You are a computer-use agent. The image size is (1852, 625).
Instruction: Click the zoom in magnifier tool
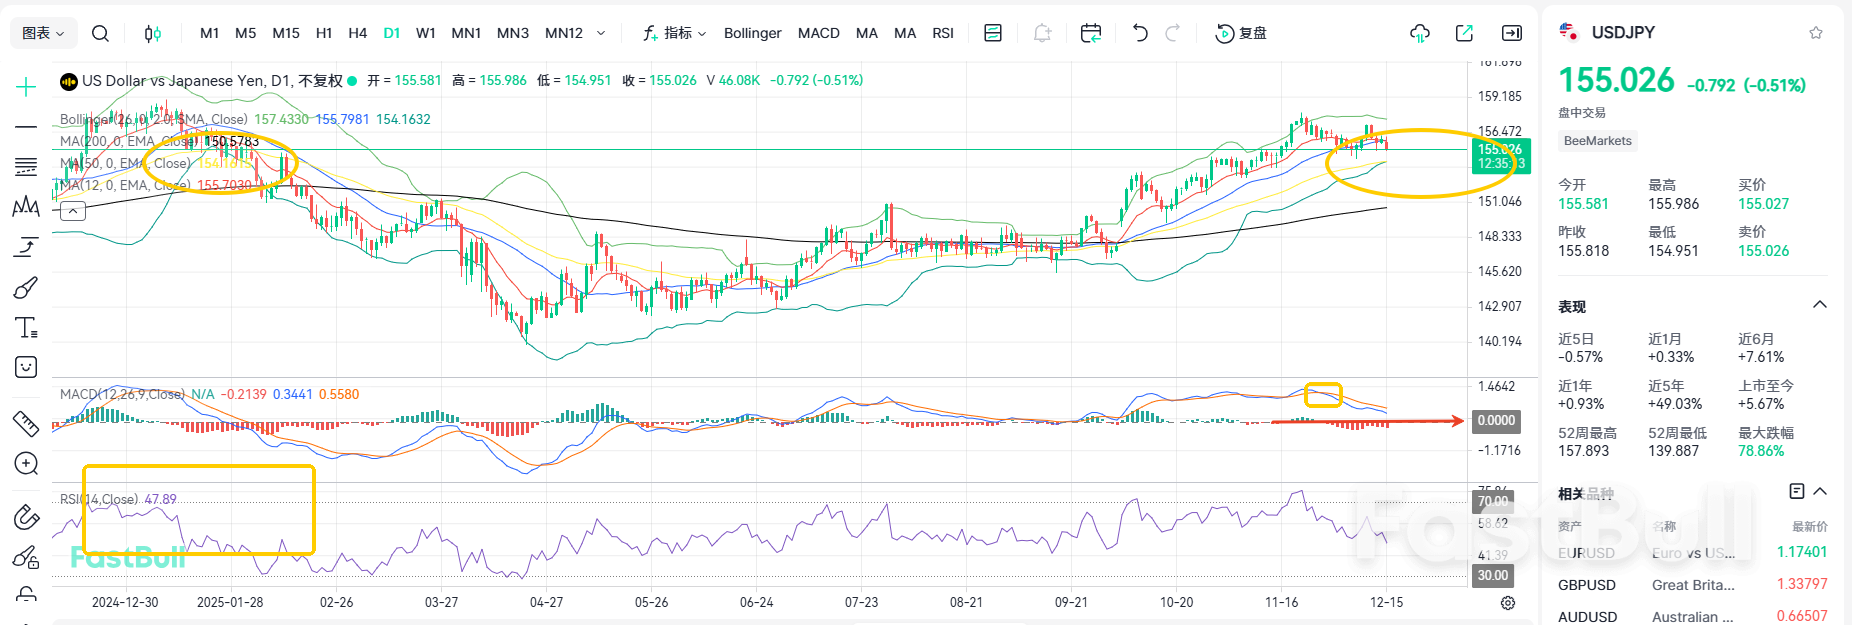tap(26, 464)
